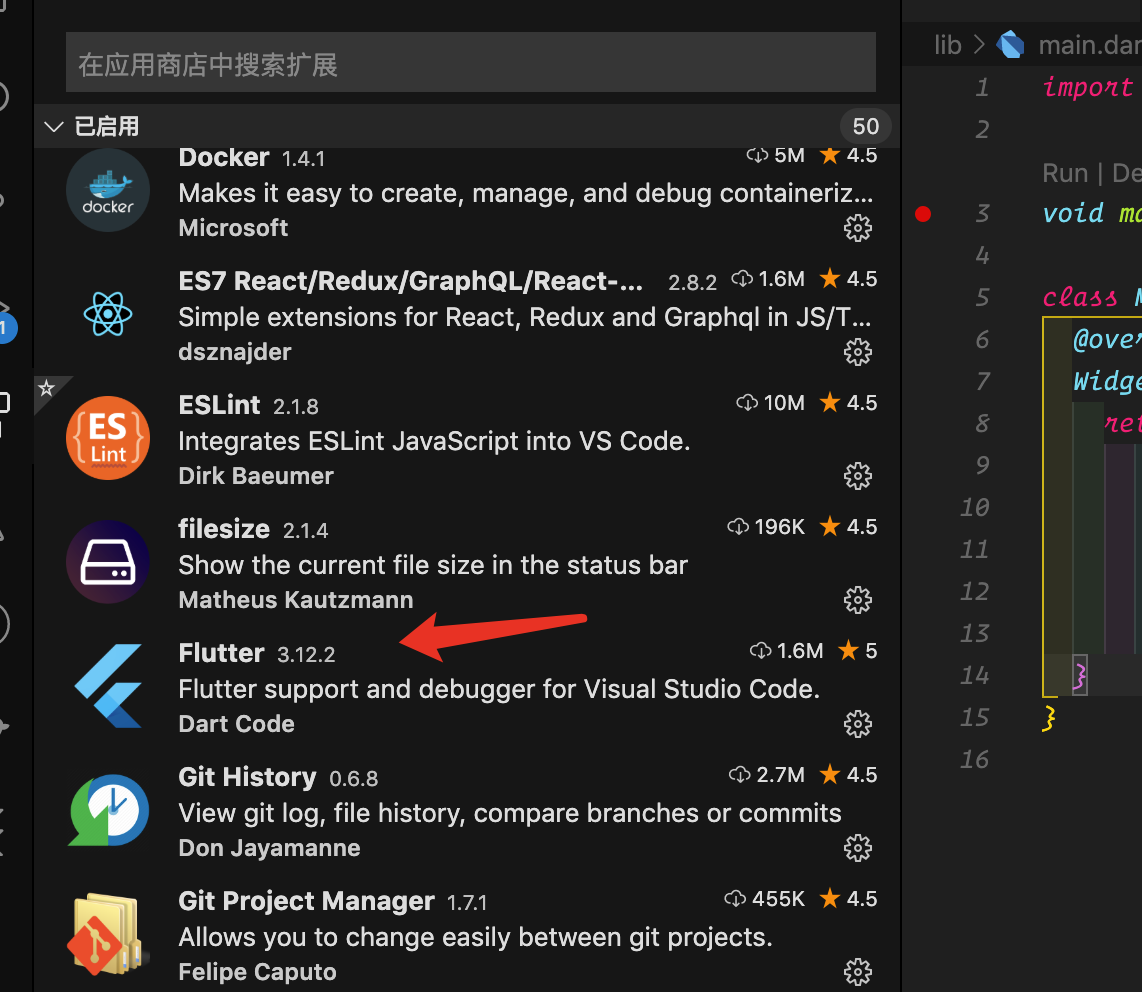Click the ESLint version 2.1.8 label
This screenshot has width=1142, height=992.
point(296,406)
